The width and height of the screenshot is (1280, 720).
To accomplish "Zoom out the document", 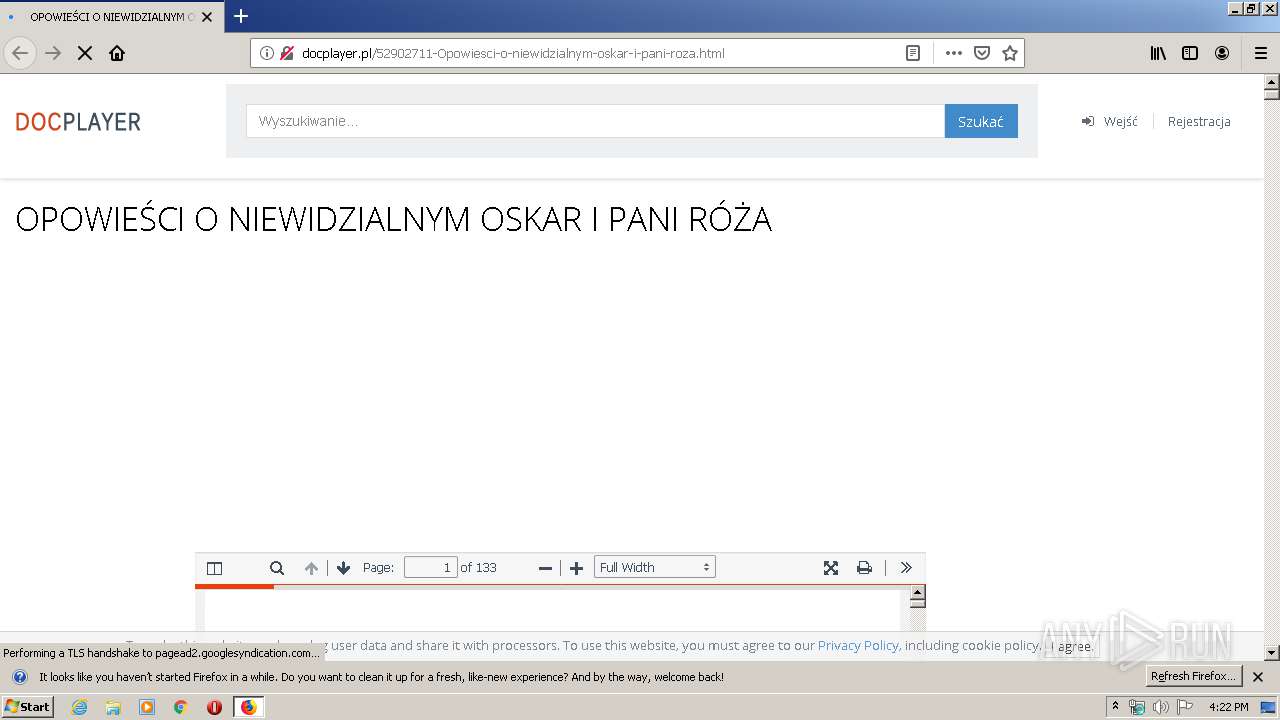I will (545, 568).
